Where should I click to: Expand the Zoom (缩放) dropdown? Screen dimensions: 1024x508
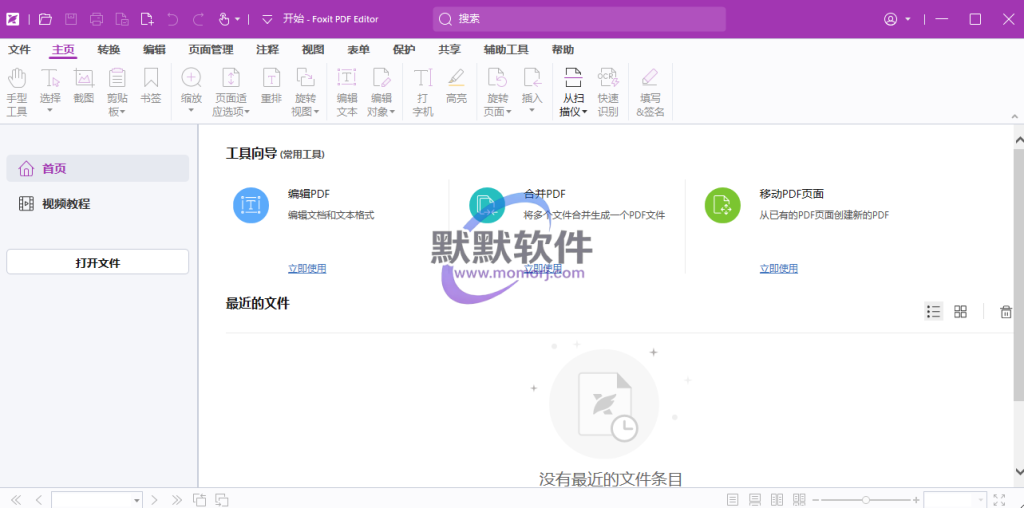click(191, 111)
